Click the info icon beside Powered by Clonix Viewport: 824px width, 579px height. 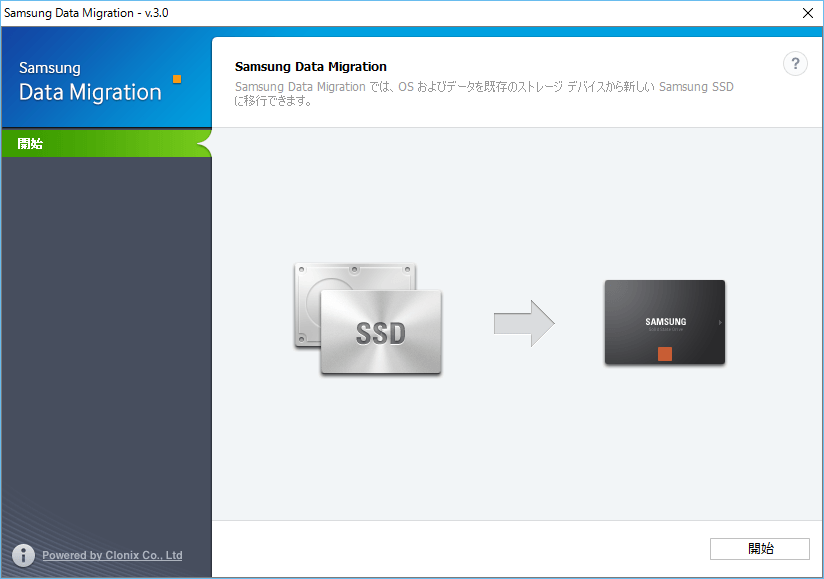[x=22, y=555]
